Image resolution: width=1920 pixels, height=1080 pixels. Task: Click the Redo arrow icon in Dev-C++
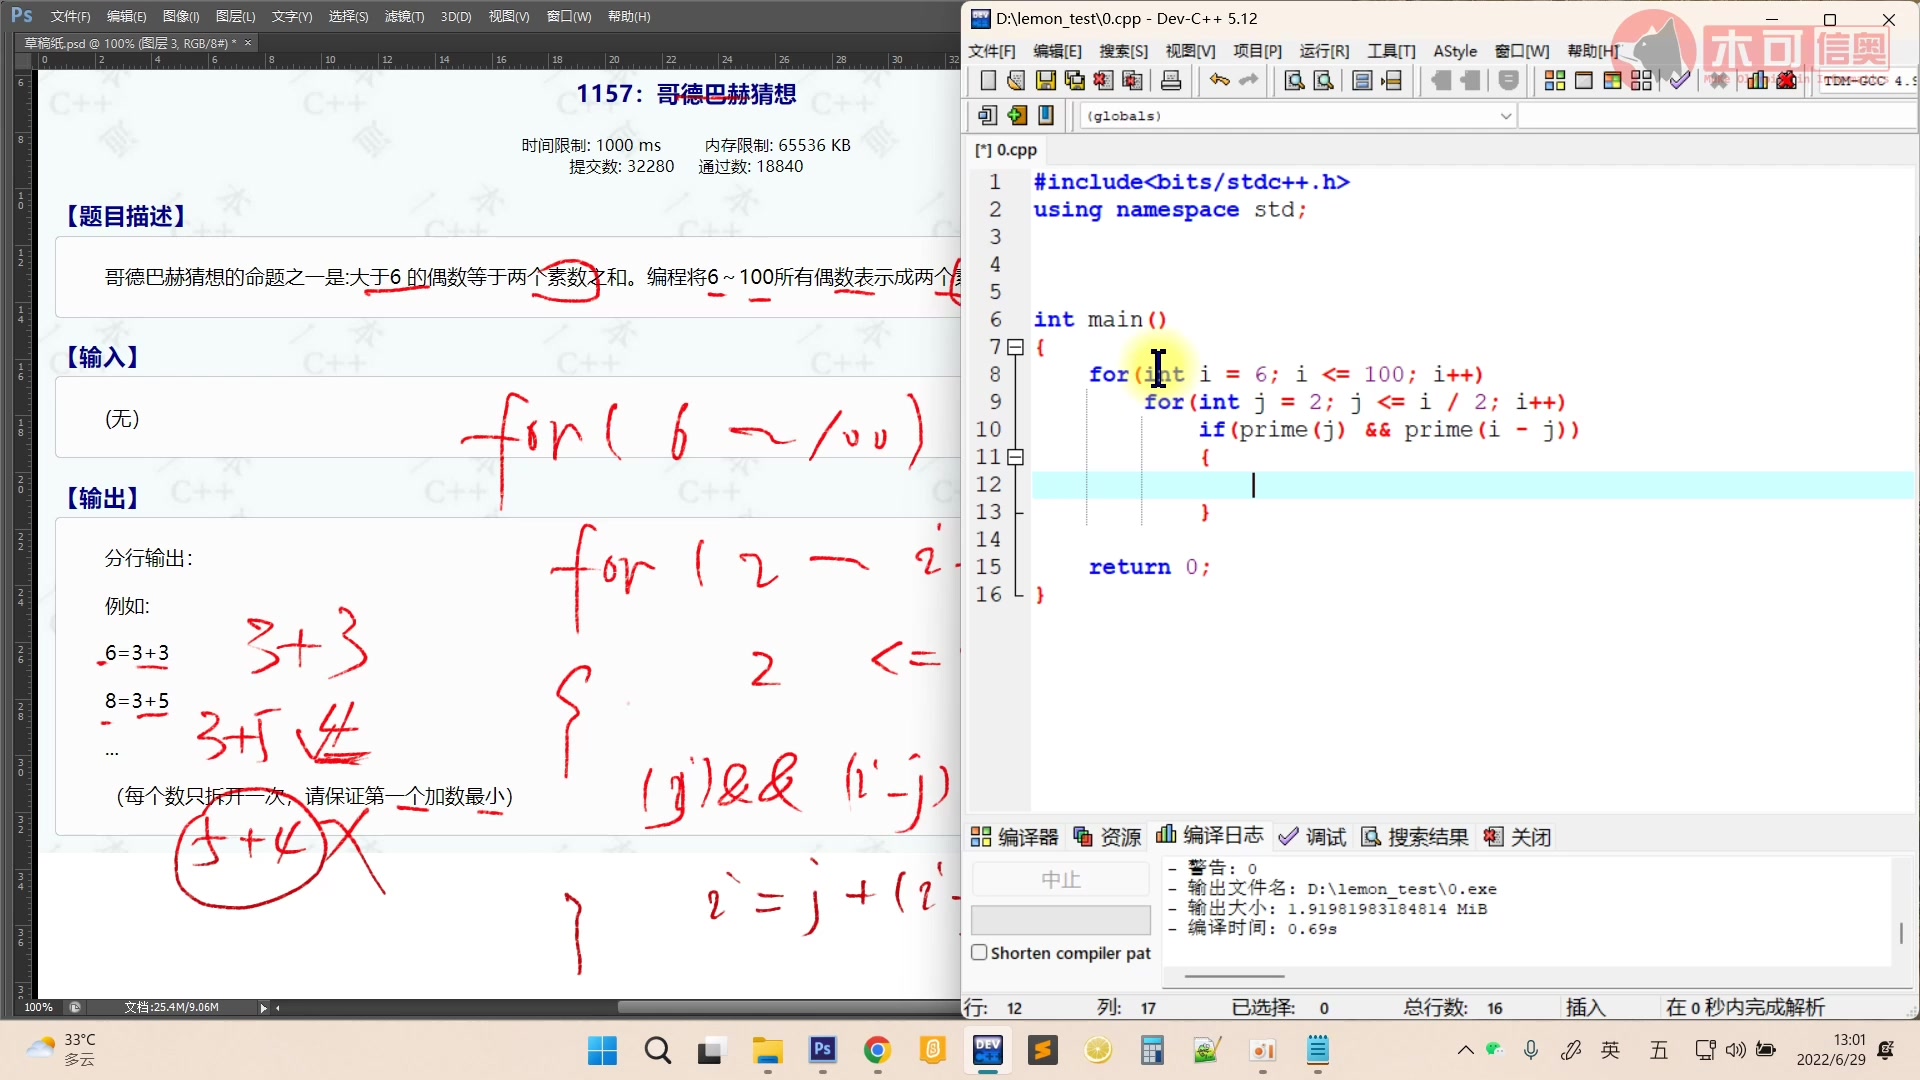coord(1248,81)
